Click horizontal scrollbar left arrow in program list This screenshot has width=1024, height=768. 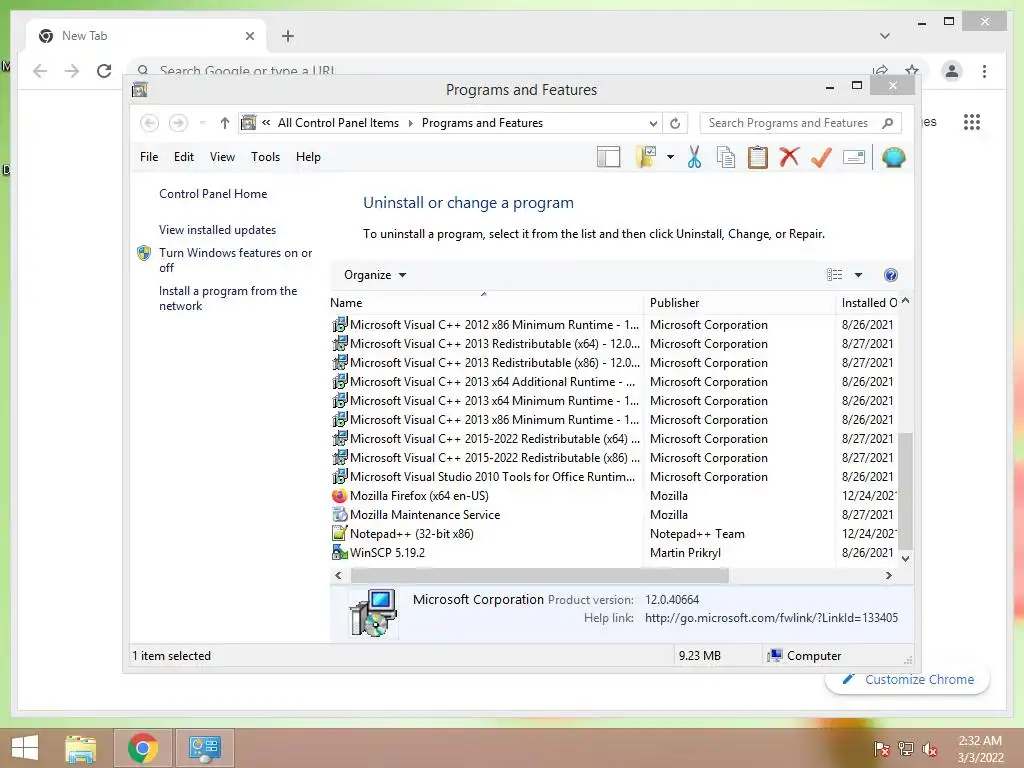pyautogui.click(x=338, y=575)
